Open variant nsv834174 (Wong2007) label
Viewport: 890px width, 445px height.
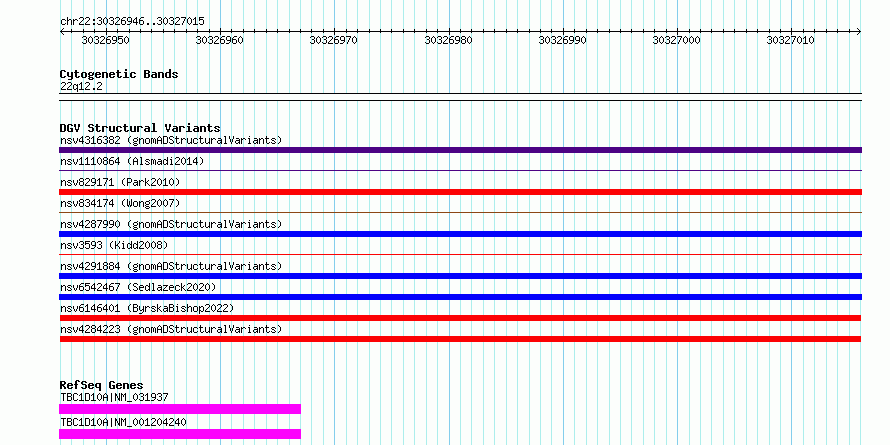[x=120, y=203]
